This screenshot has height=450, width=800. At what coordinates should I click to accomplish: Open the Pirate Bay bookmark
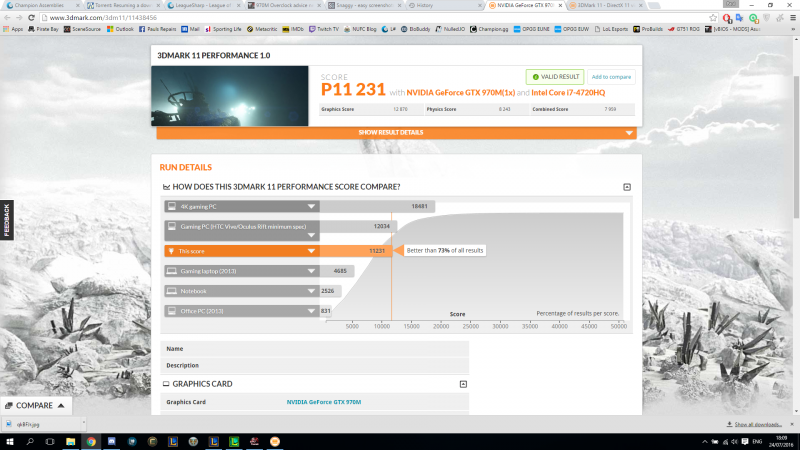click(x=43, y=29)
